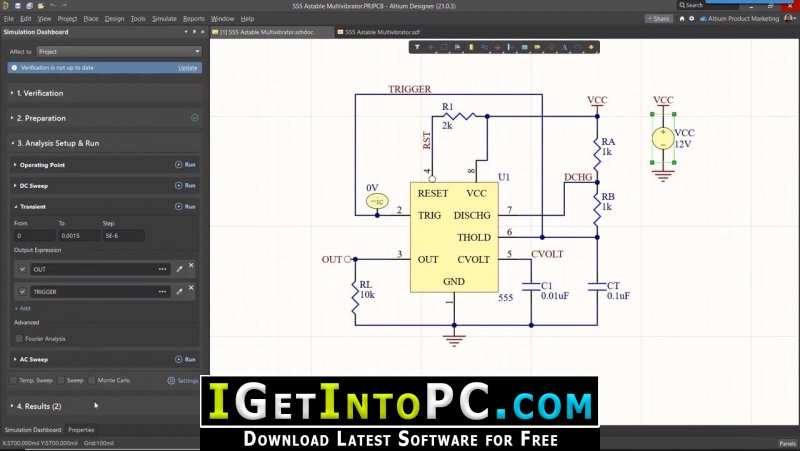Enable Monte Carlo checkbox
The image size is (800, 451).
coord(92,380)
